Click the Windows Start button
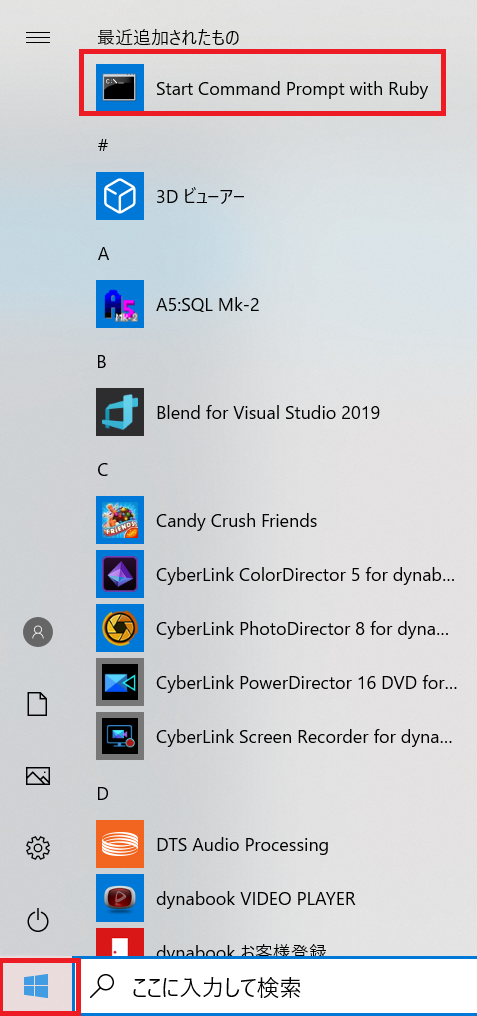The image size is (477, 1016). tap(36, 987)
